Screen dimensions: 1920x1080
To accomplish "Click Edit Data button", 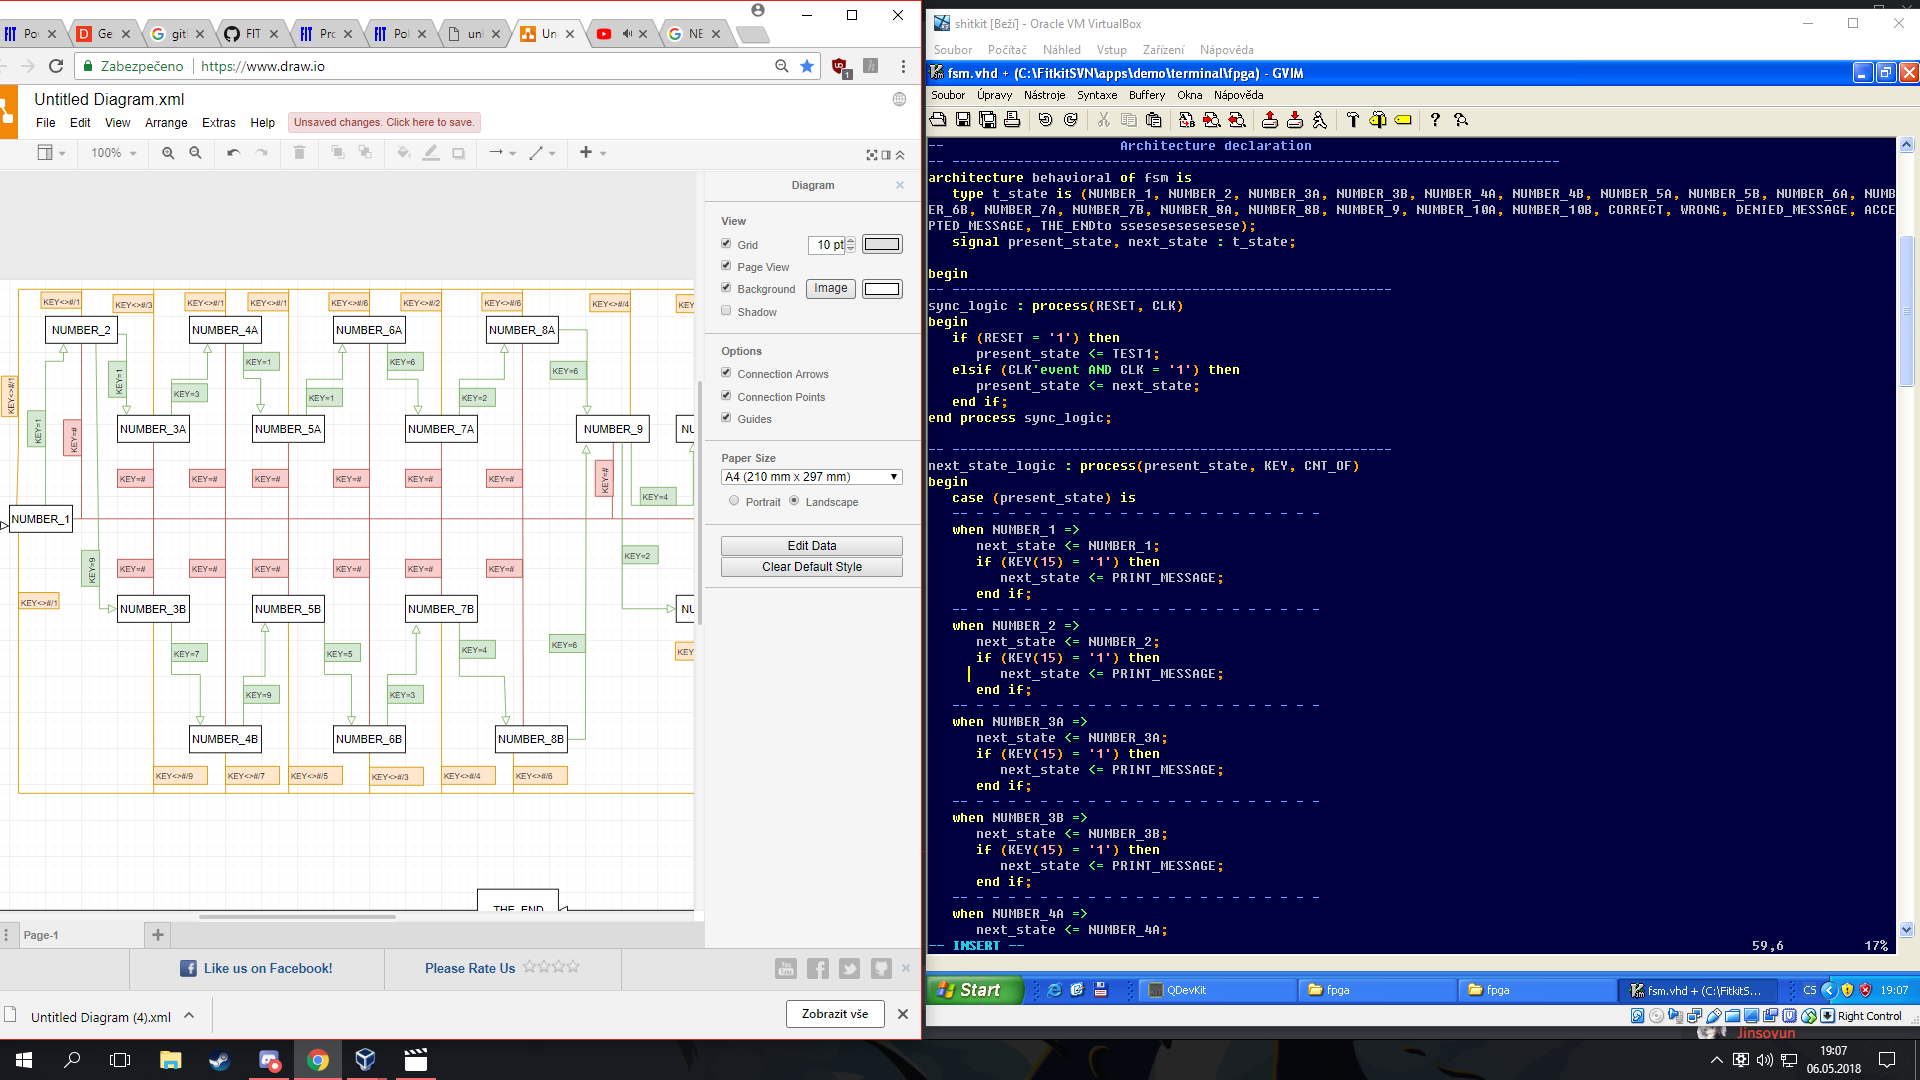I will pyautogui.click(x=812, y=546).
